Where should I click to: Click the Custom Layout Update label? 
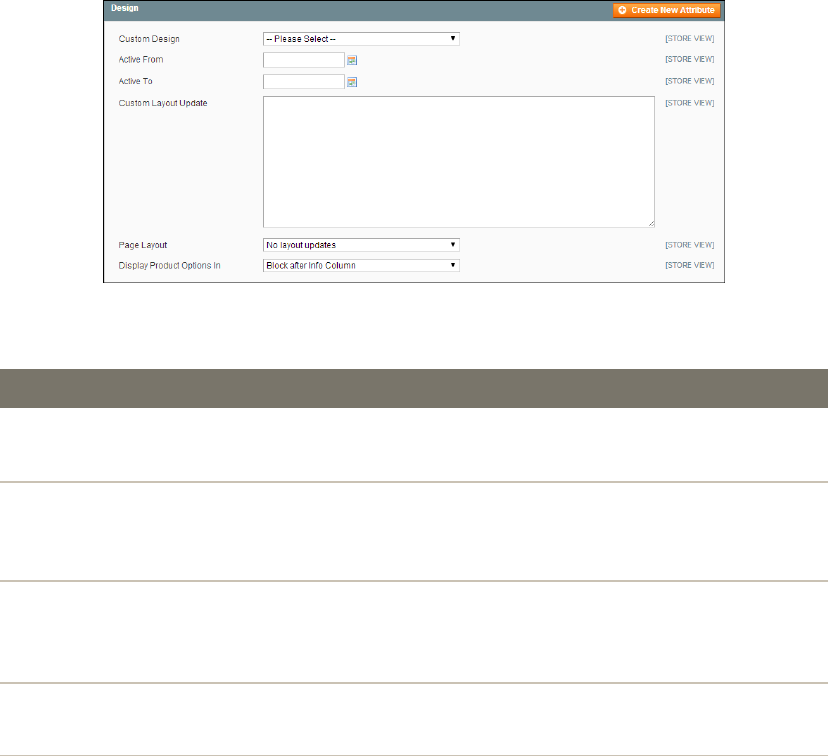[163, 103]
